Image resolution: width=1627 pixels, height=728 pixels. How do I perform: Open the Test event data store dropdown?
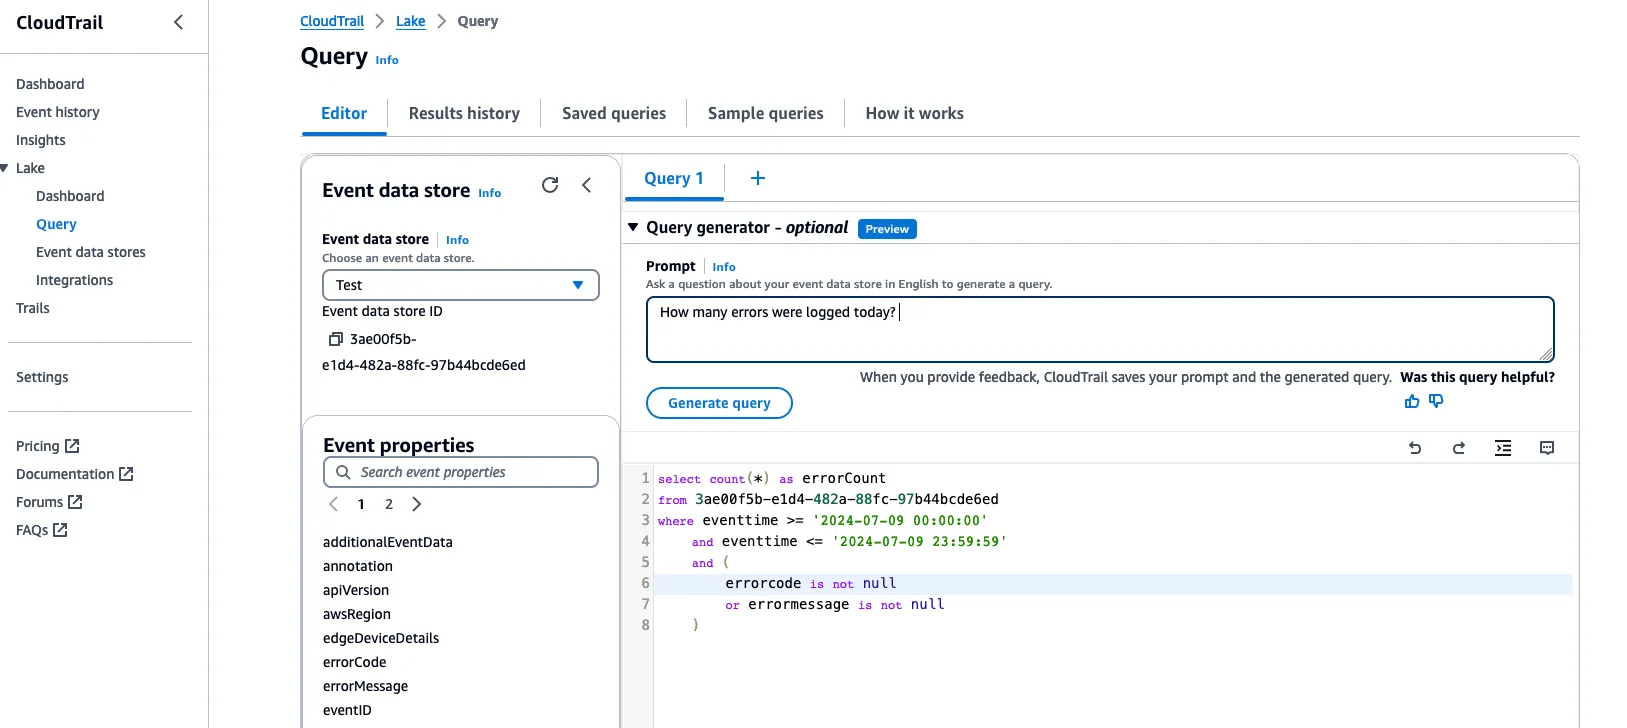click(461, 285)
